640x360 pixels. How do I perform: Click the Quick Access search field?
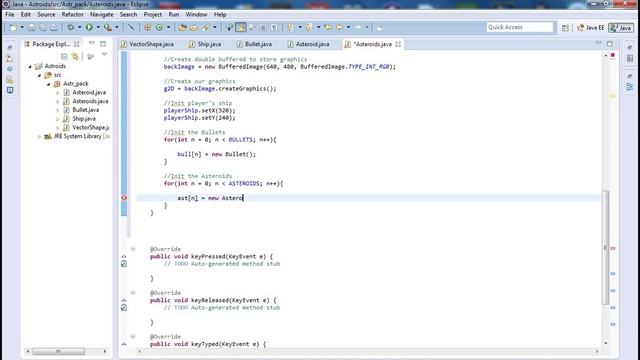coord(520,27)
